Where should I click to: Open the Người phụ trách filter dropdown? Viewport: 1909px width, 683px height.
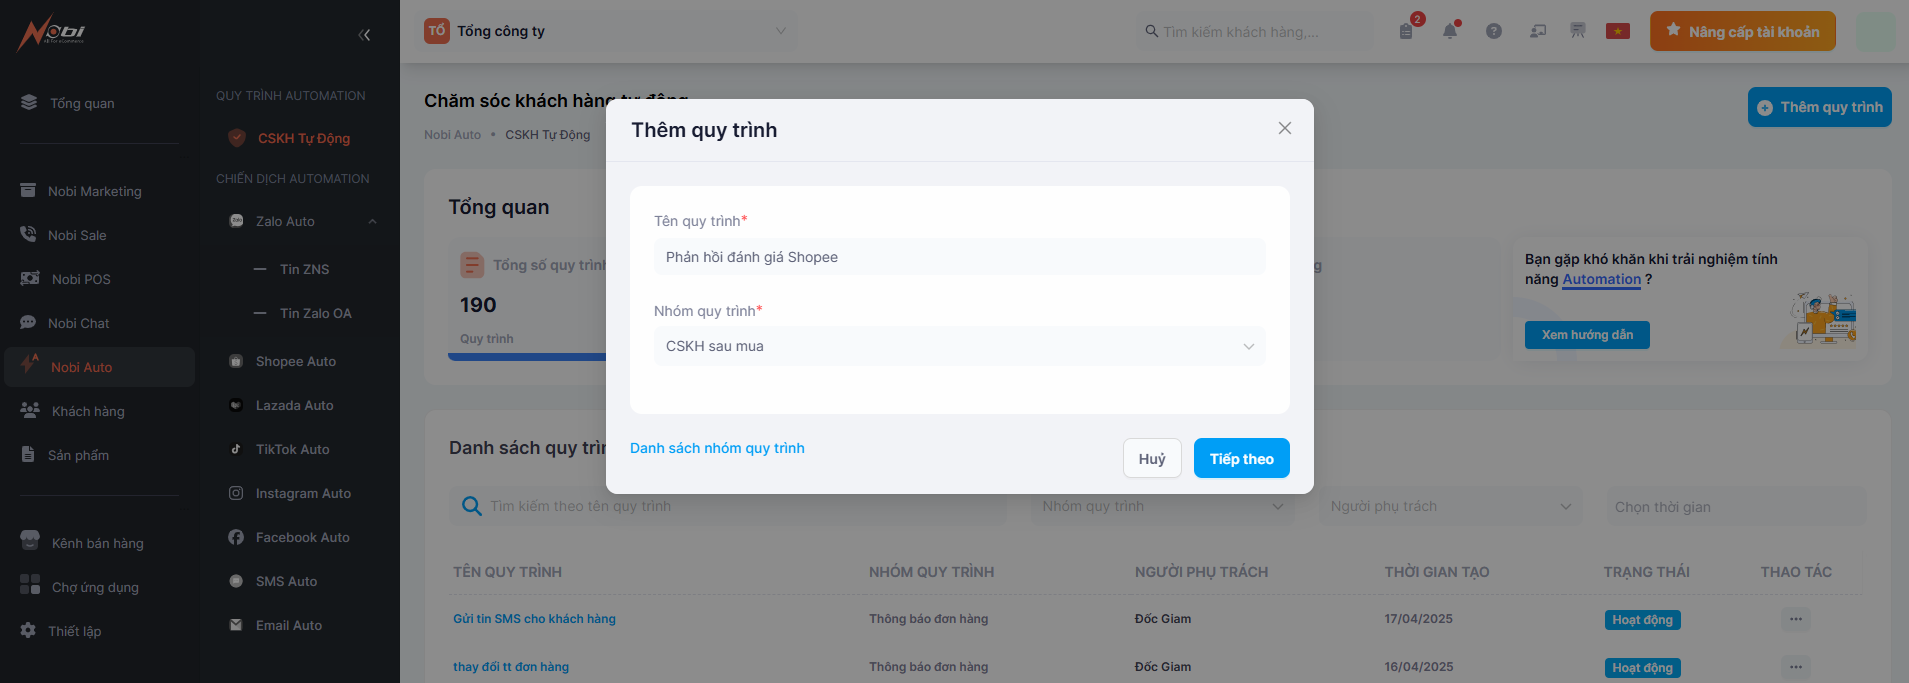1450,507
